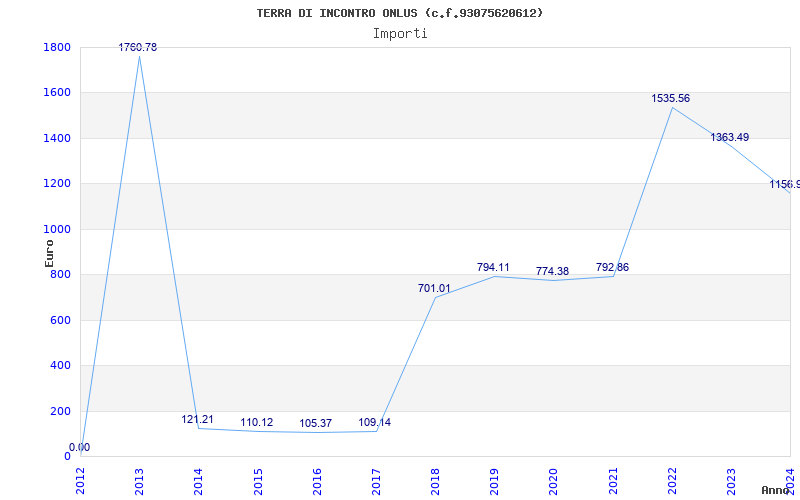The height and width of the screenshot is (500, 800).
Task: Select the 400 y-axis tick label
Action: (61, 366)
